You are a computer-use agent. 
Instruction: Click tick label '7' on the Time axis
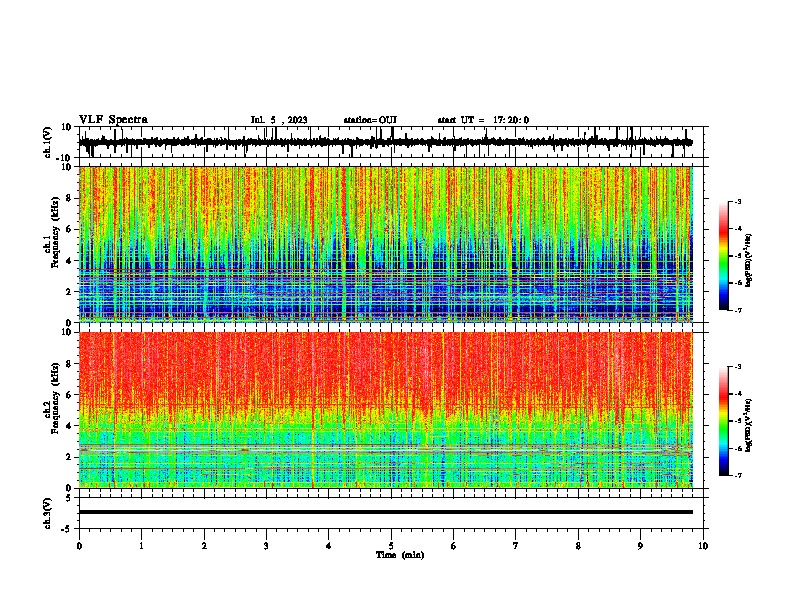tap(516, 546)
